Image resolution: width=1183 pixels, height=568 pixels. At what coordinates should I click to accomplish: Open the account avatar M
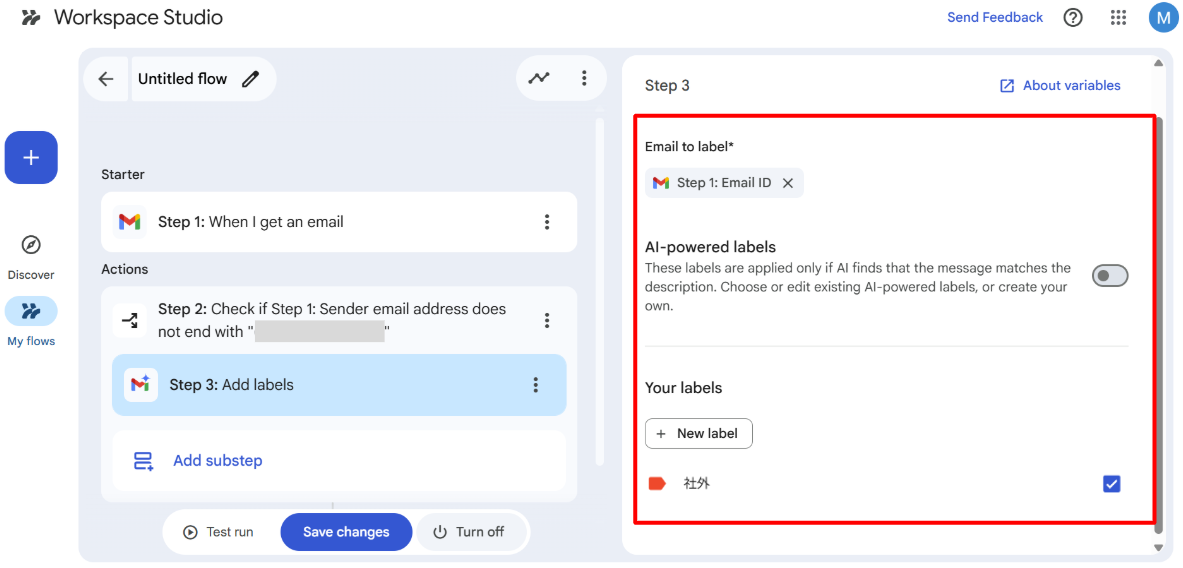[x=1163, y=17]
